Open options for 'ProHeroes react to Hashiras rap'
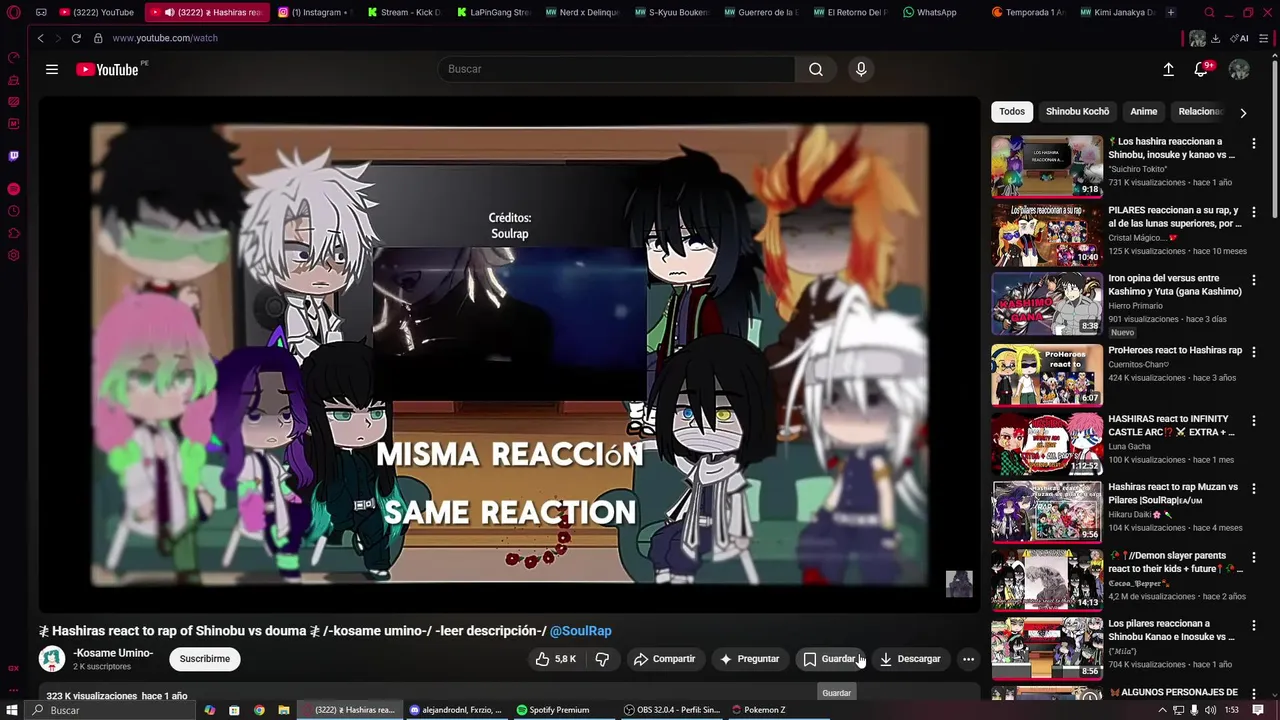 pyautogui.click(x=1253, y=352)
